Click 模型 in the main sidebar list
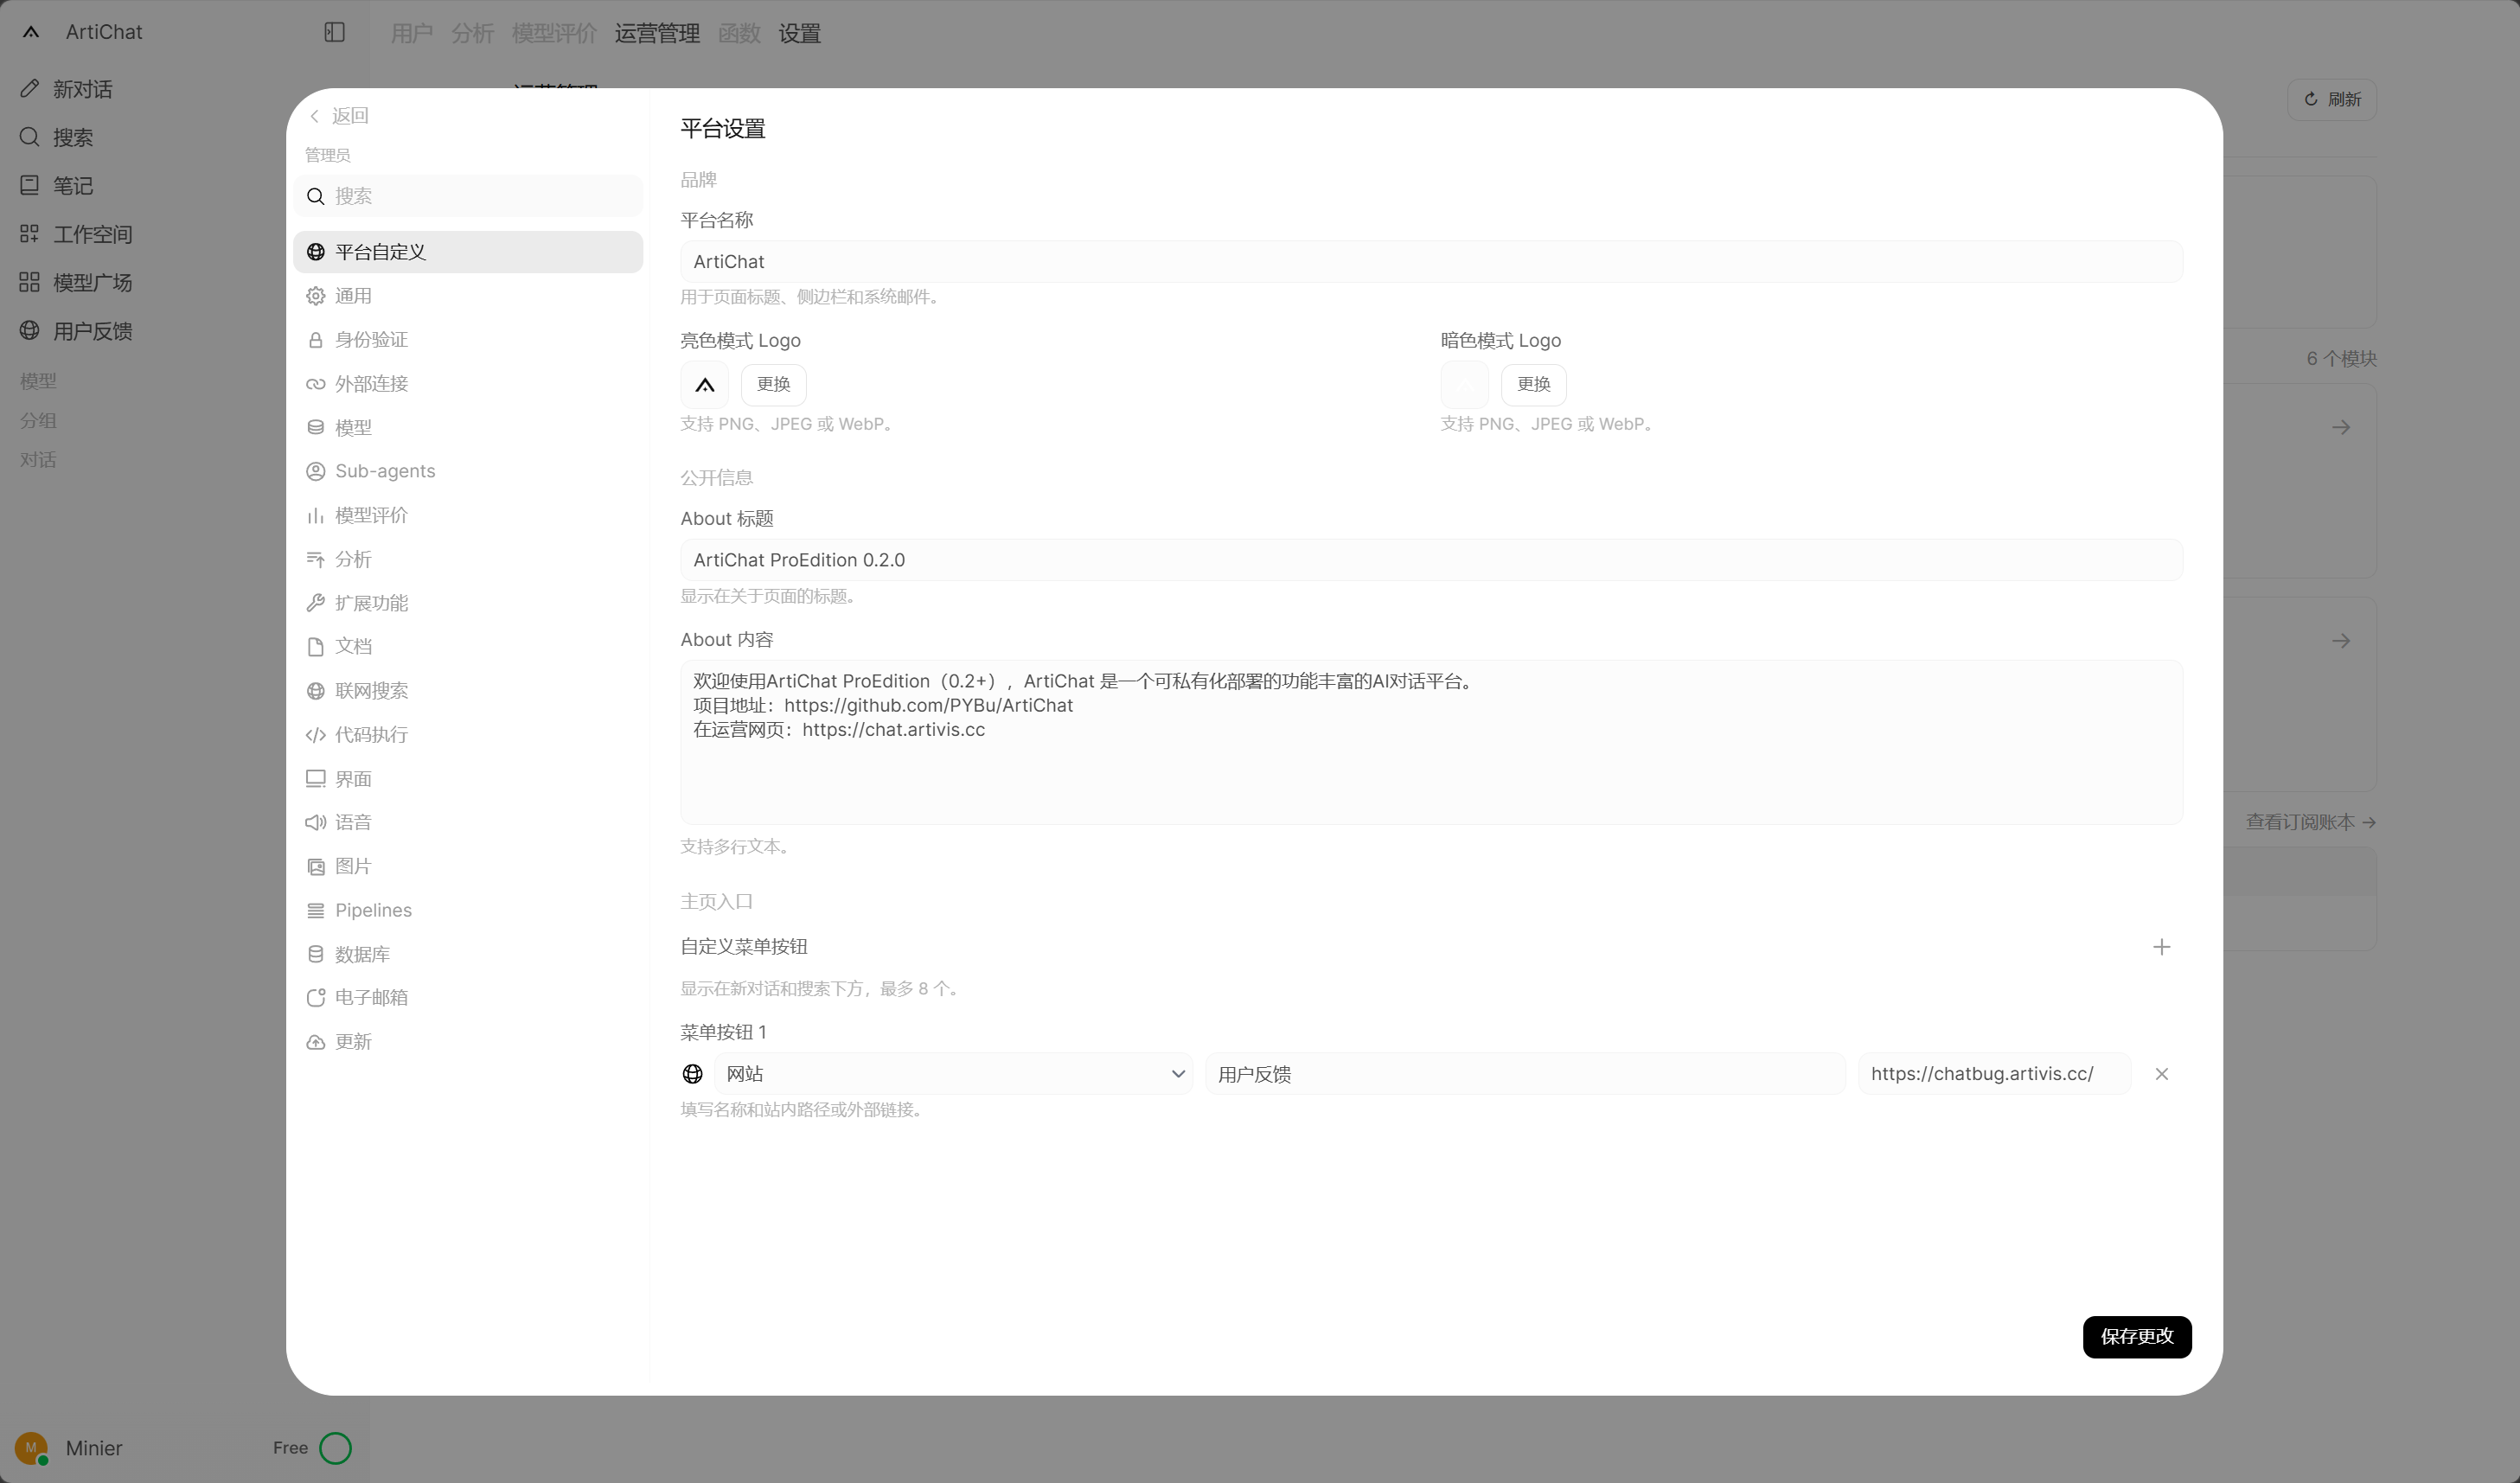 click(38, 381)
